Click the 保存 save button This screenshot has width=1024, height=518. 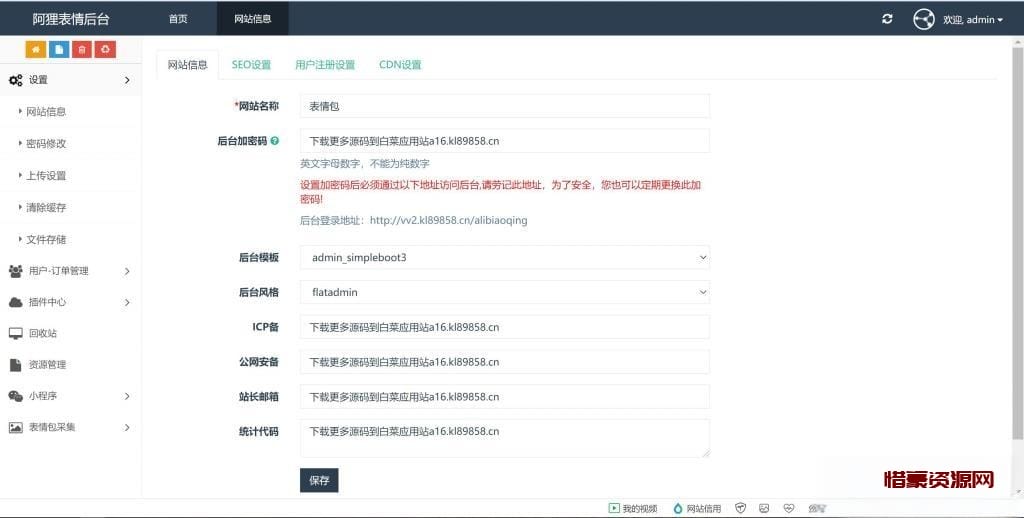[x=319, y=480]
